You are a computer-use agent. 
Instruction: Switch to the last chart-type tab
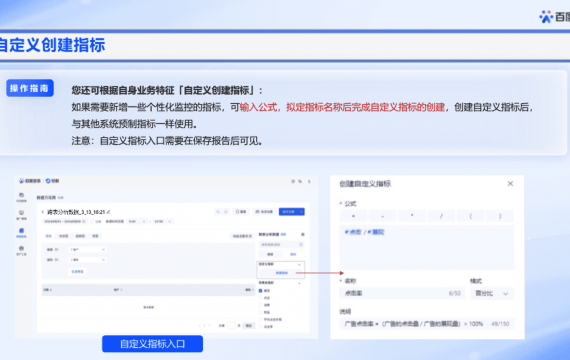(x=95, y=236)
